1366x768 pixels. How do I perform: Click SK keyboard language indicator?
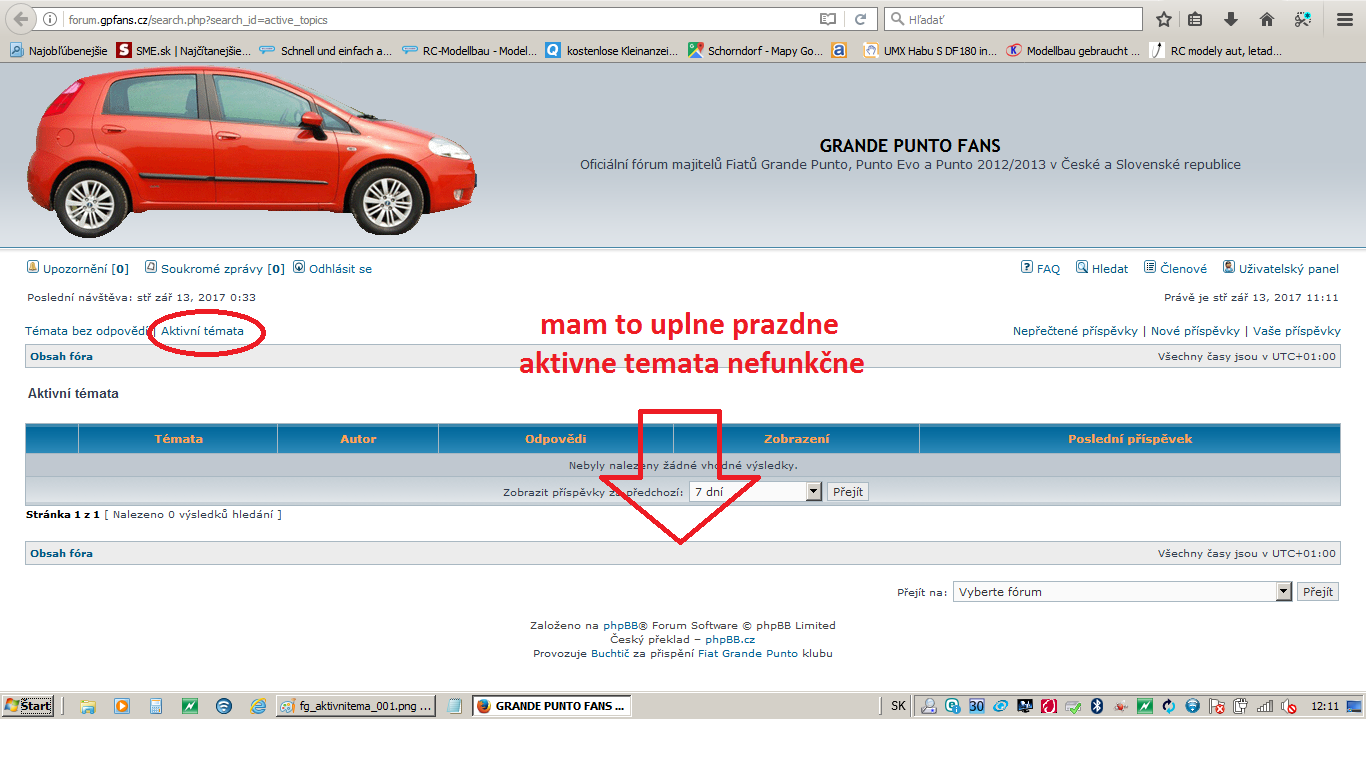898,706
